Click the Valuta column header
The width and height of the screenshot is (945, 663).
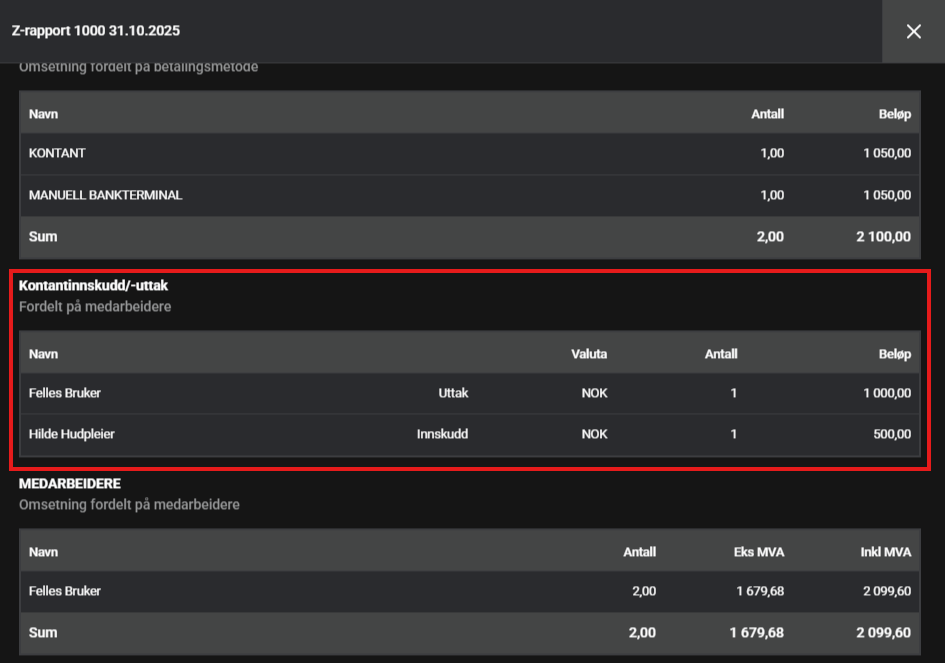[589, 354]
